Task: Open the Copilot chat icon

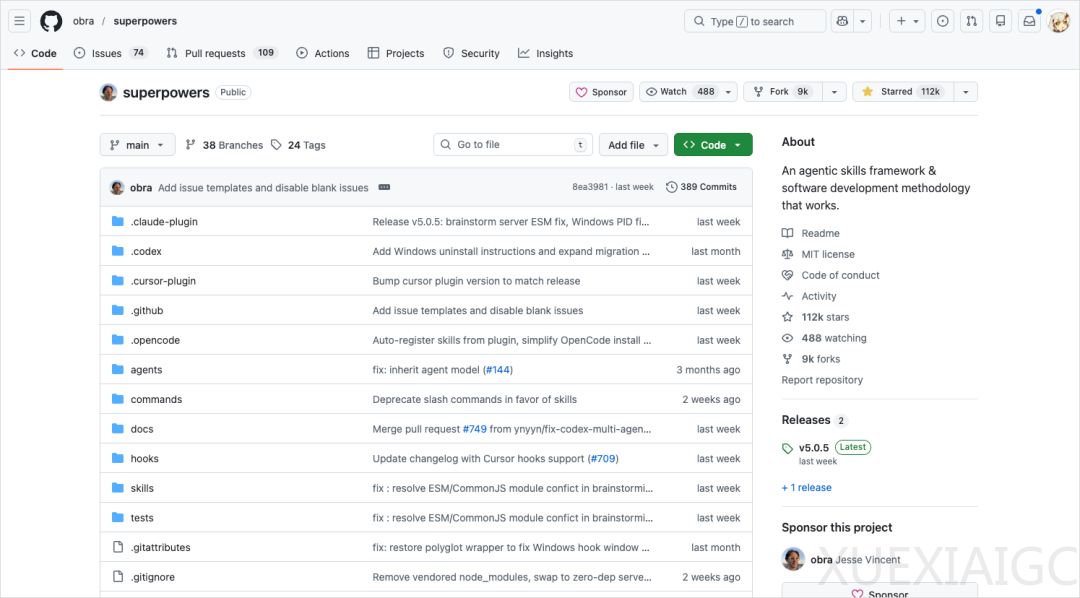Action: tap(842, 21)
